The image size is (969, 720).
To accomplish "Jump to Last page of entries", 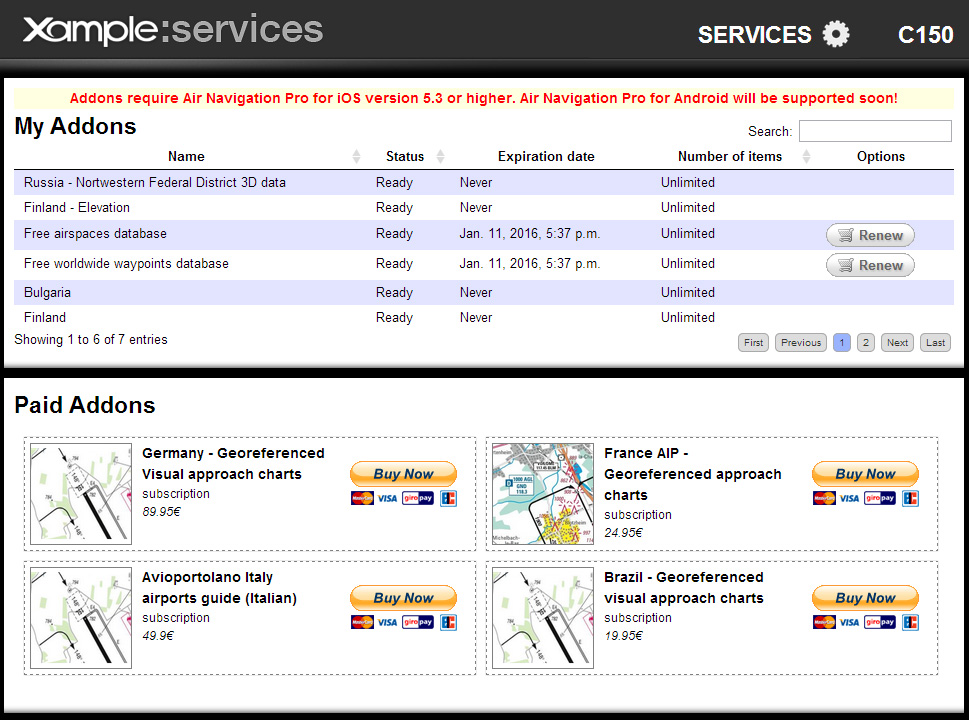I will 935,343.
